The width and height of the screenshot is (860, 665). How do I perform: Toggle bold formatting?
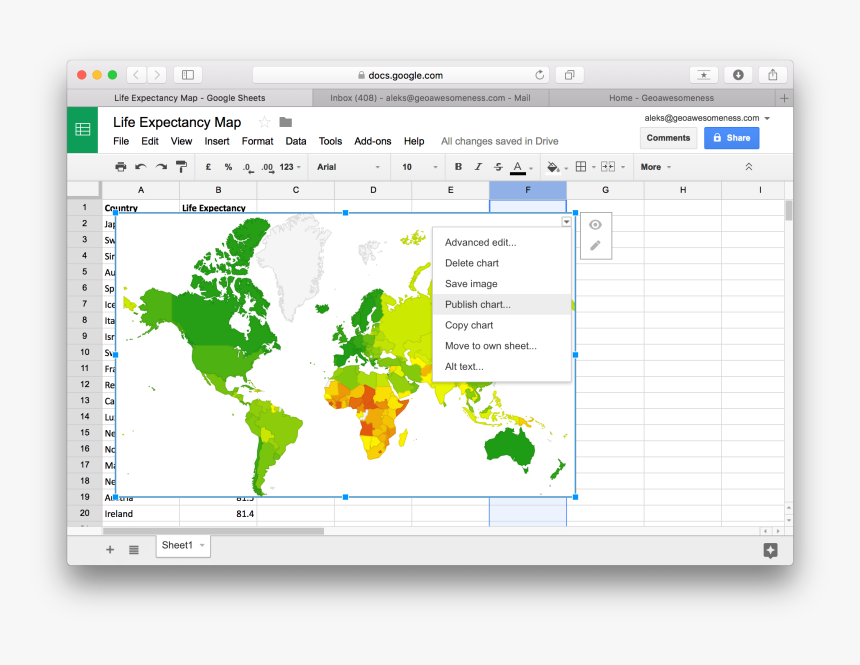[x=458, y=167]
